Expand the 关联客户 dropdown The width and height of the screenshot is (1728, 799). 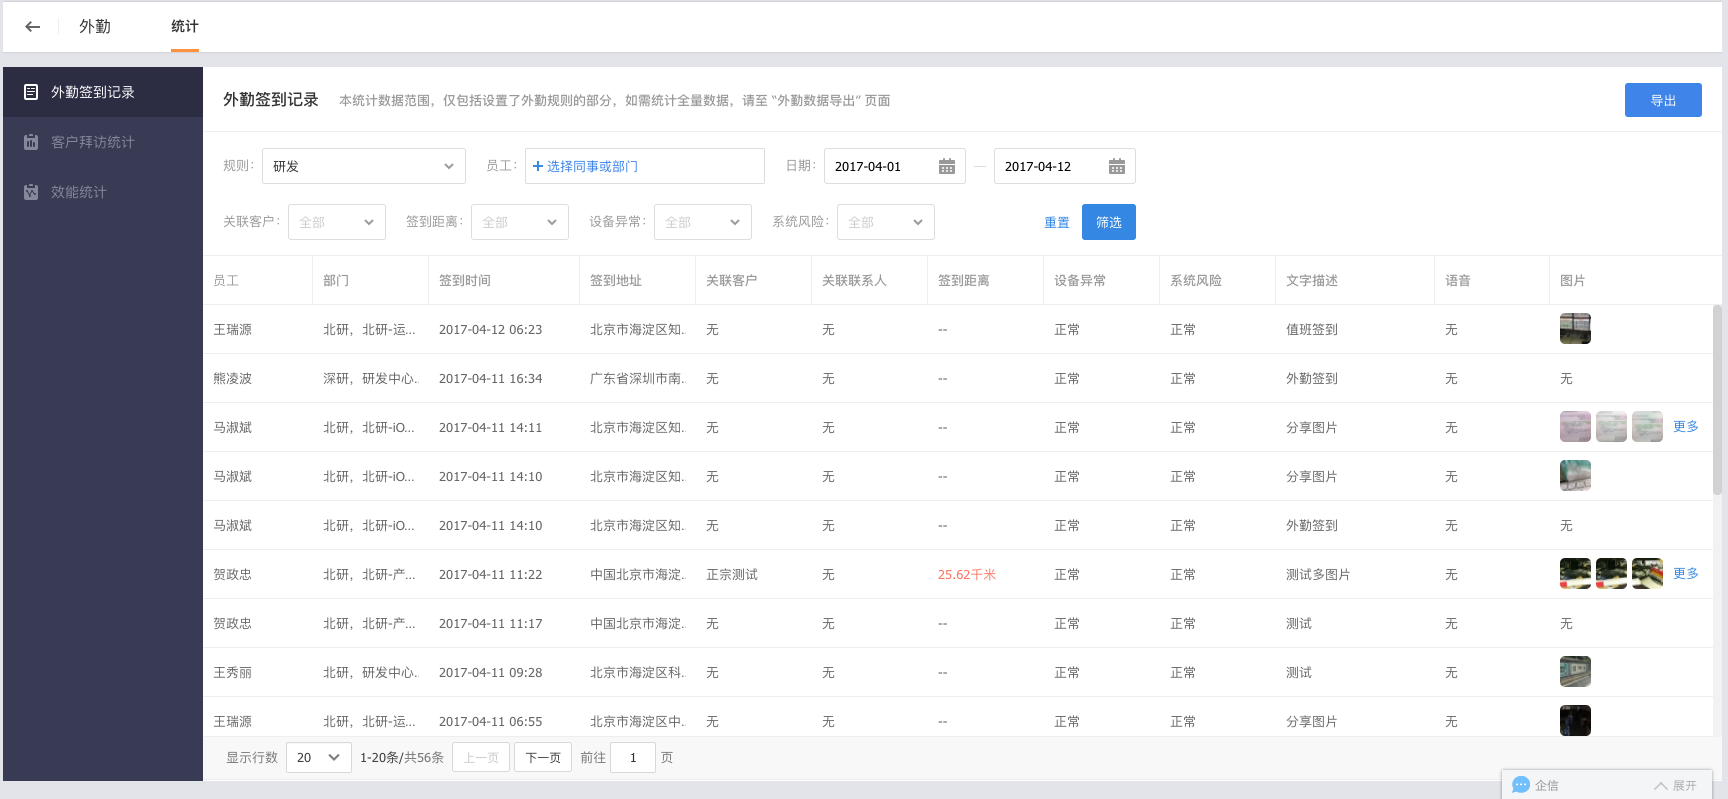point(337,222)
